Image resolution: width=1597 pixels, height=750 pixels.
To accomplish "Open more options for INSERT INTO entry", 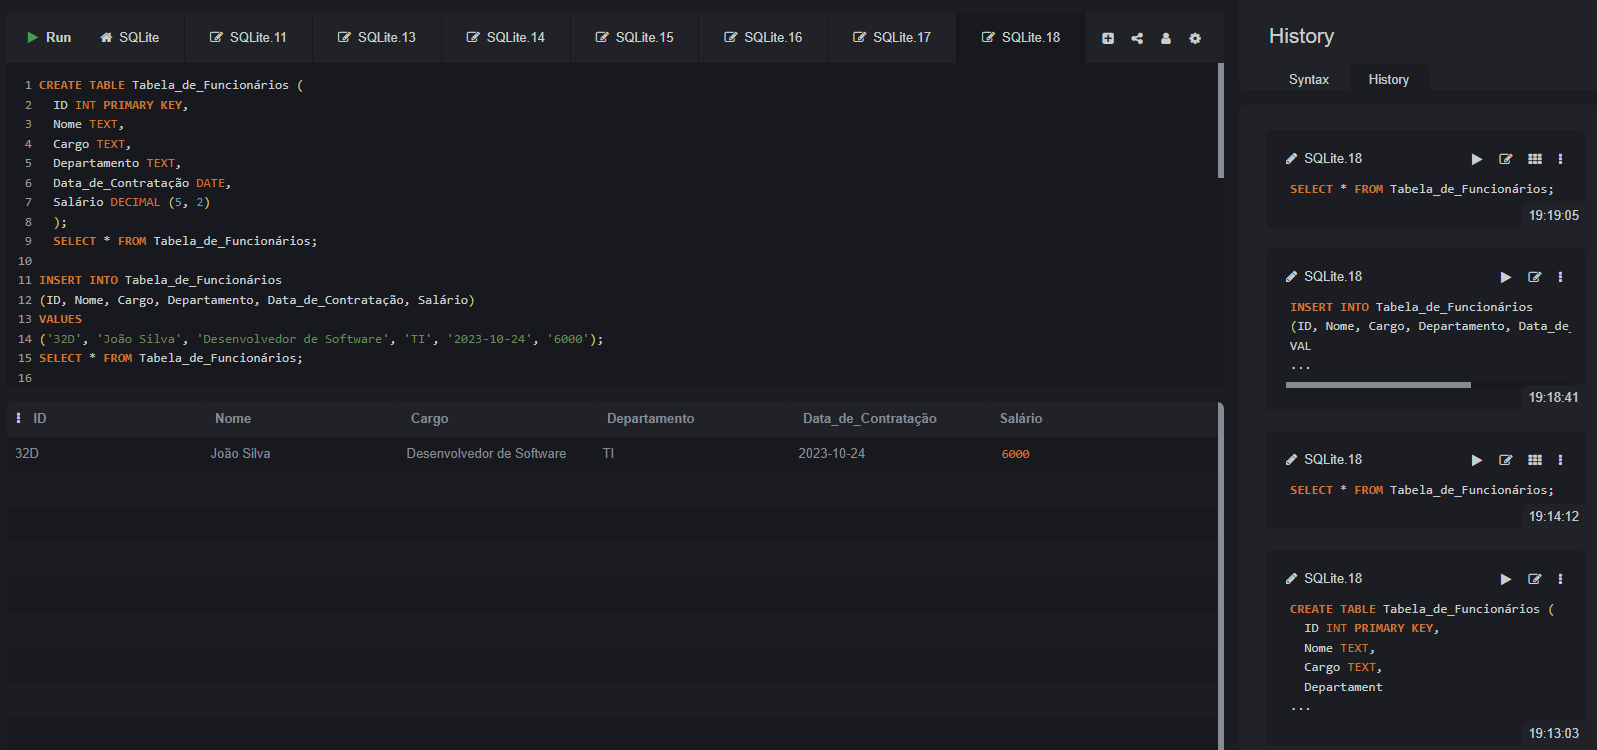I will click(1560, 277).
